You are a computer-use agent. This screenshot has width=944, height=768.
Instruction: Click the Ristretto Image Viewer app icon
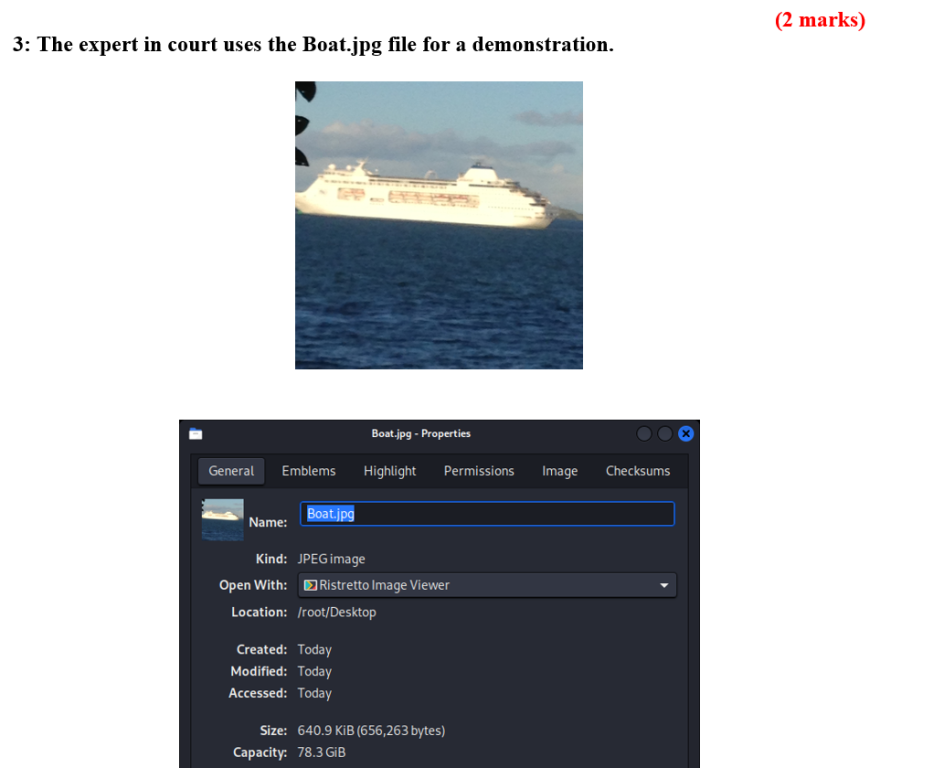pyautogui.click(x=310, y=585)
